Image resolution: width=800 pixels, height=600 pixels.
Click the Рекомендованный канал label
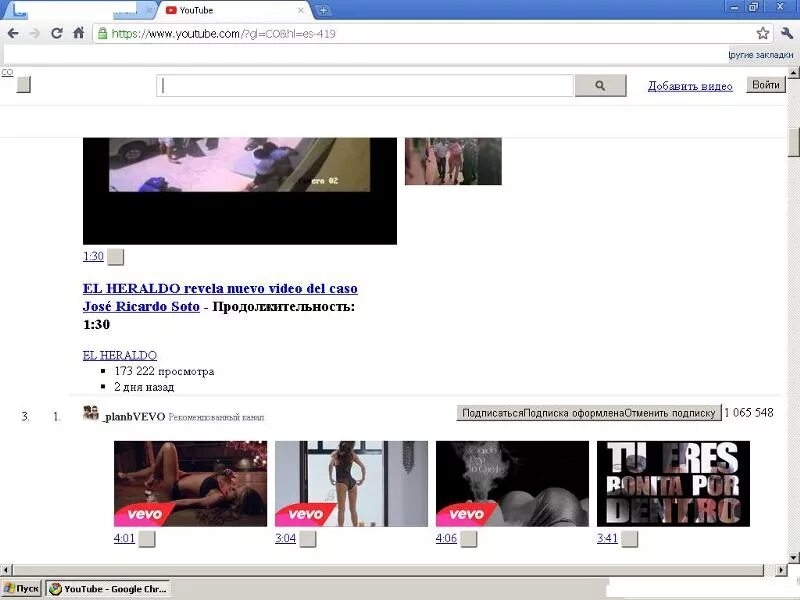(x=216, y=417)
